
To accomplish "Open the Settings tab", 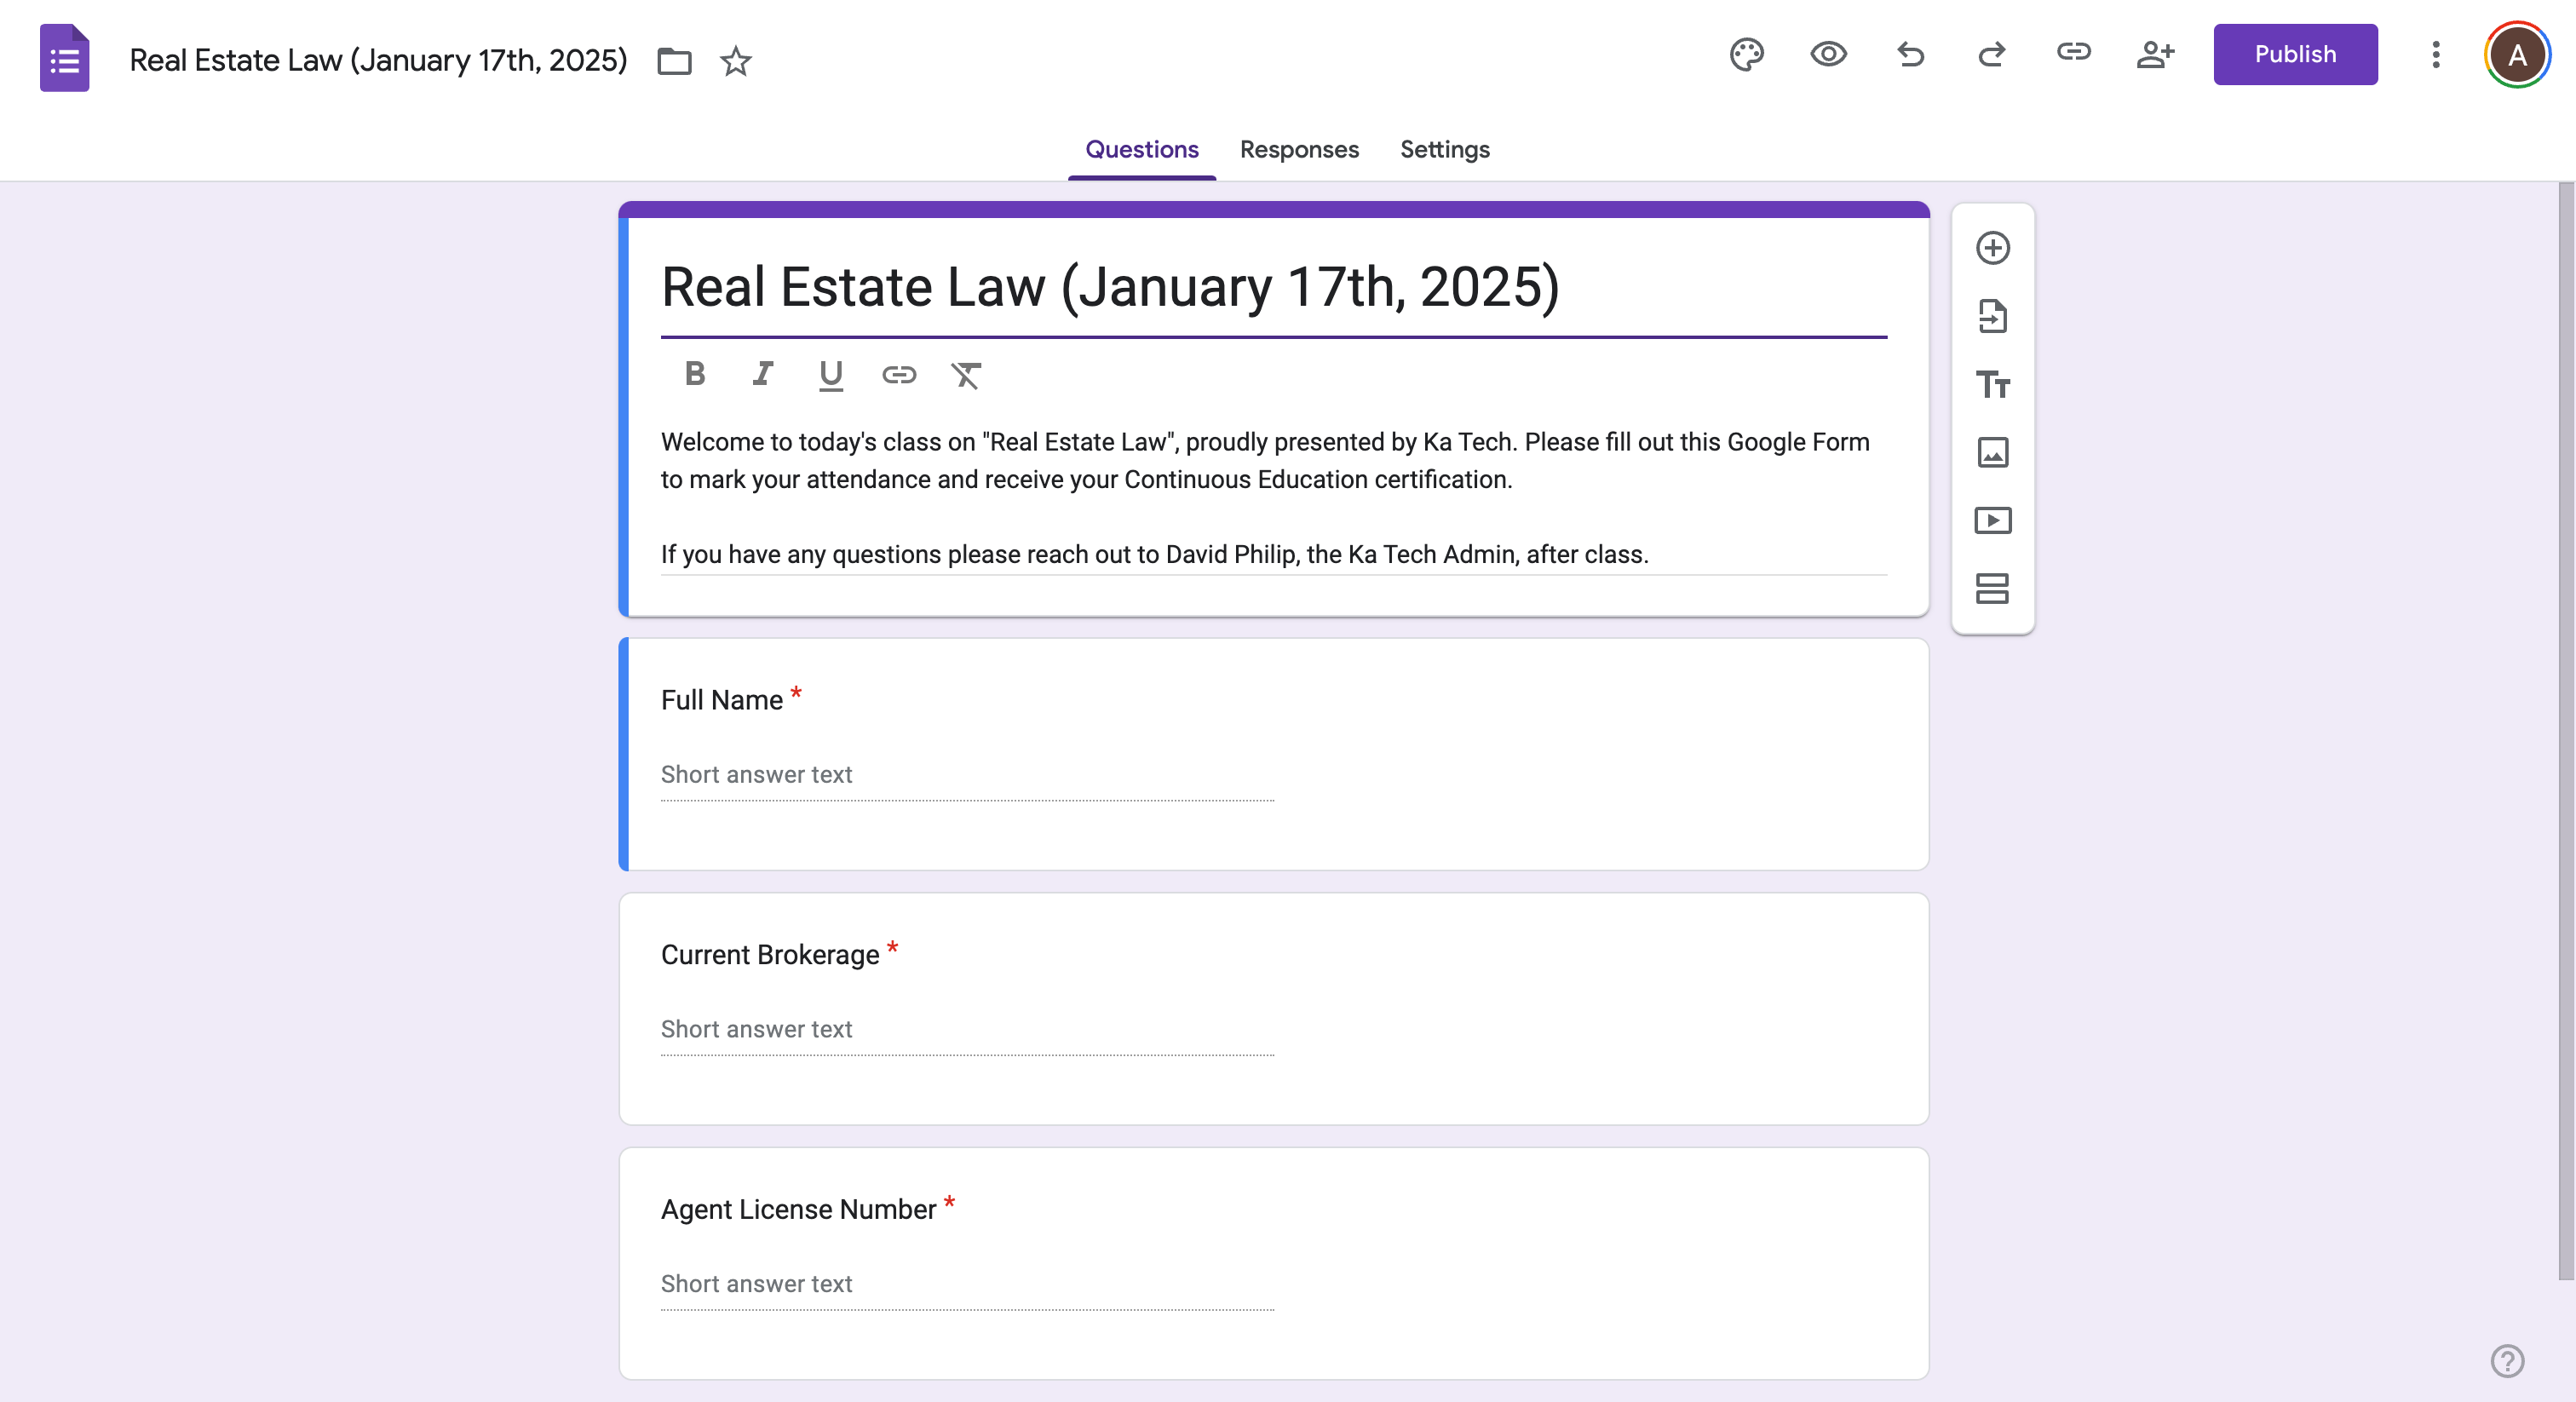I will pos(1444,149).
